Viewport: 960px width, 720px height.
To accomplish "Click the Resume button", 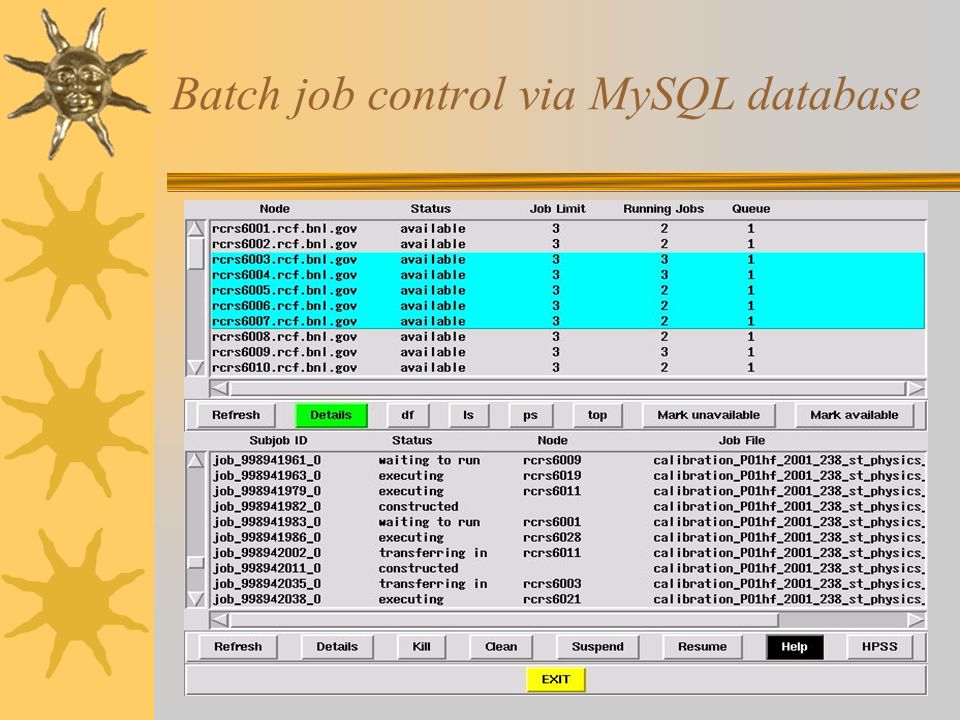I will pyautogui.click(x=702, y=647).
